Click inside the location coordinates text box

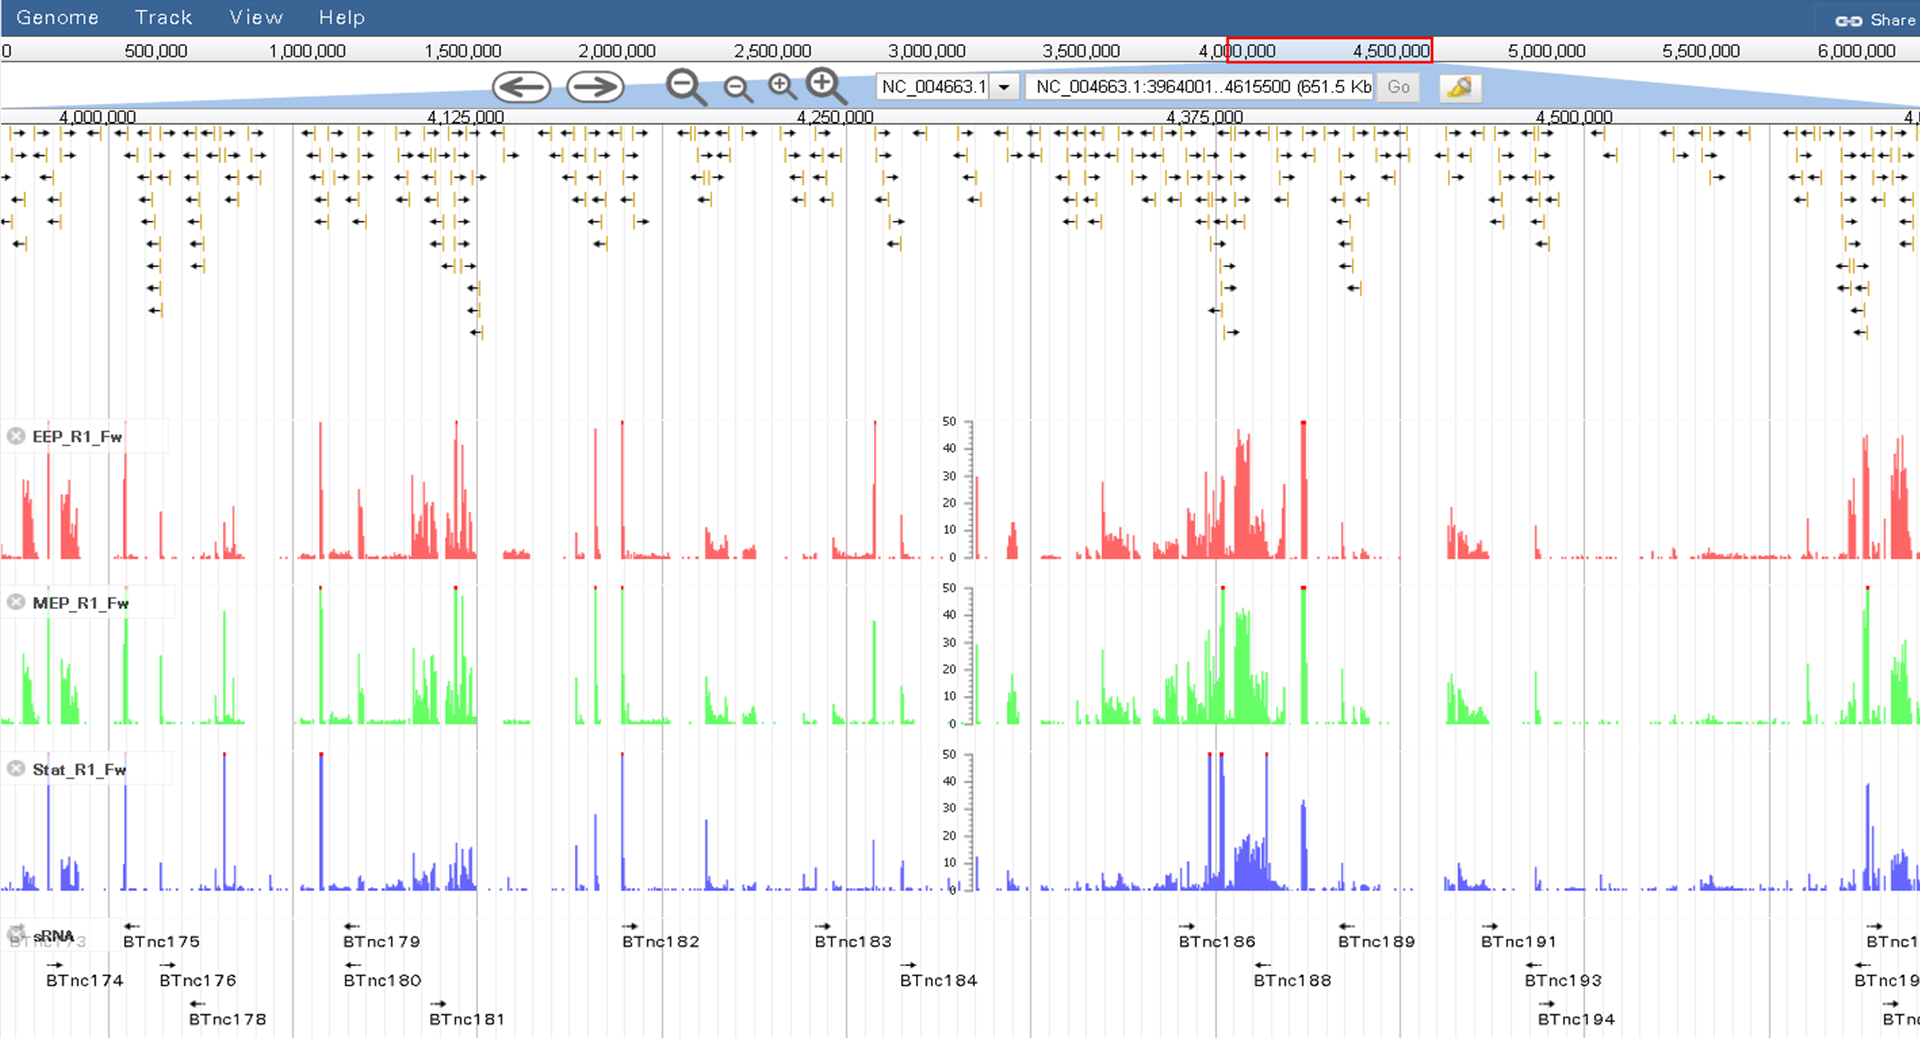[1200, 88]
